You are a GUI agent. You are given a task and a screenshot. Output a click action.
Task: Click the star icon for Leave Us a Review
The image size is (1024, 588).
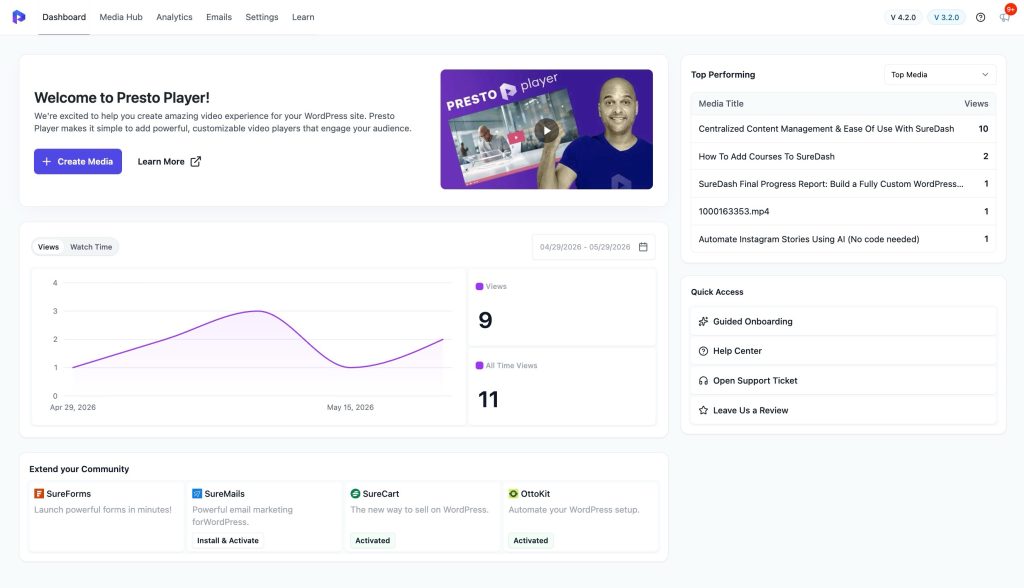click(x=703, y=410)
